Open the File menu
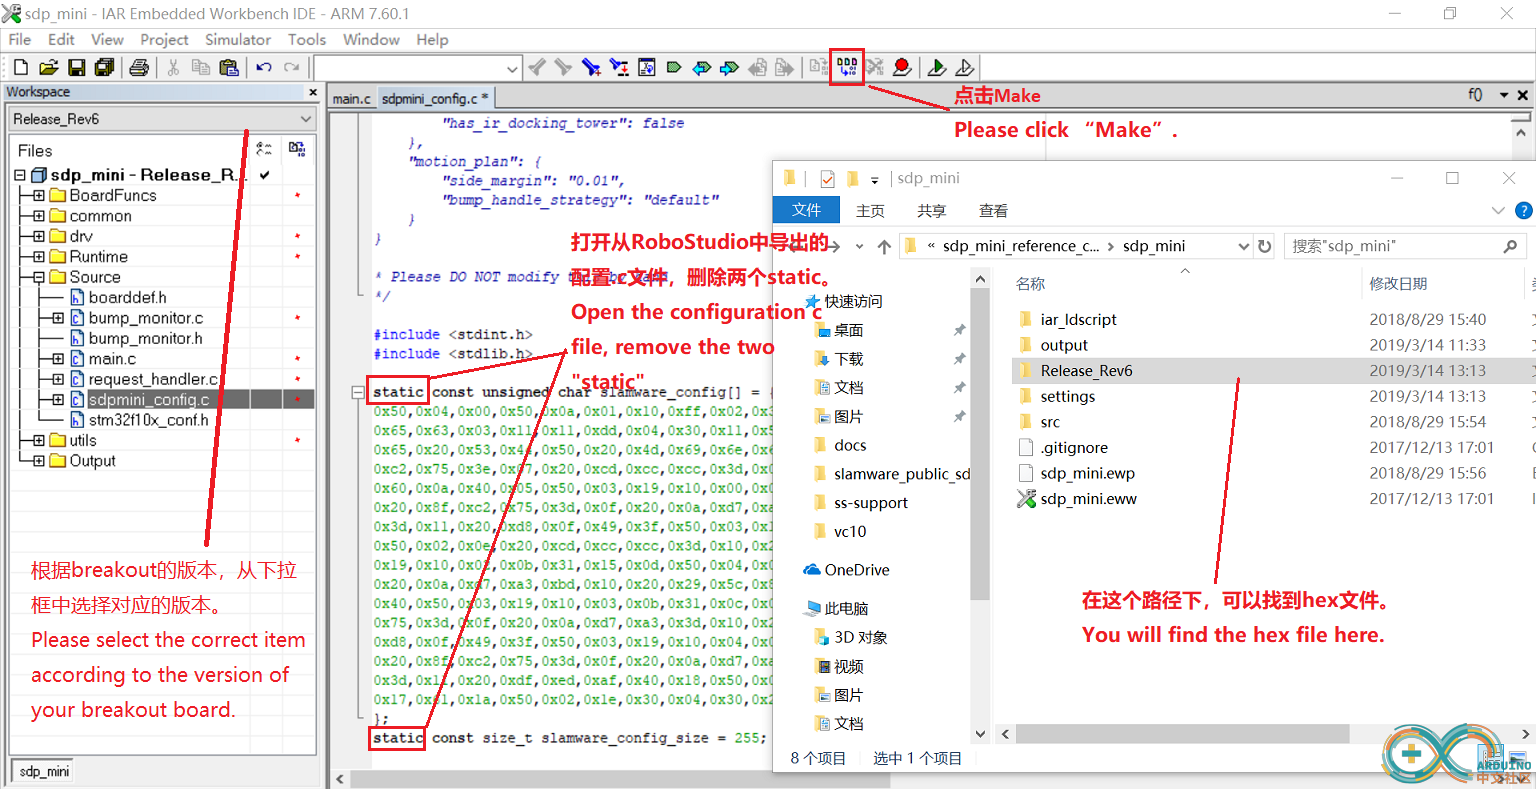The image size is (1536, 789). click(x=20, y=40)
